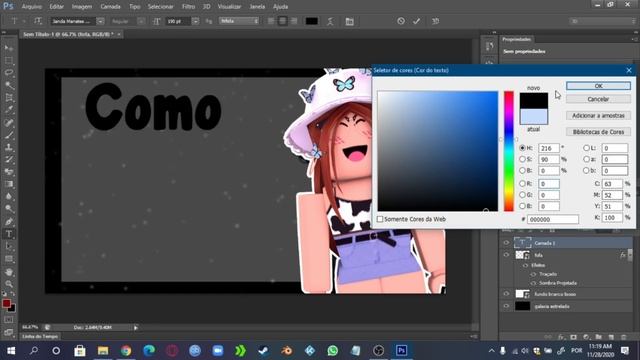Select the History Brush tool

[x=9, y=160]
